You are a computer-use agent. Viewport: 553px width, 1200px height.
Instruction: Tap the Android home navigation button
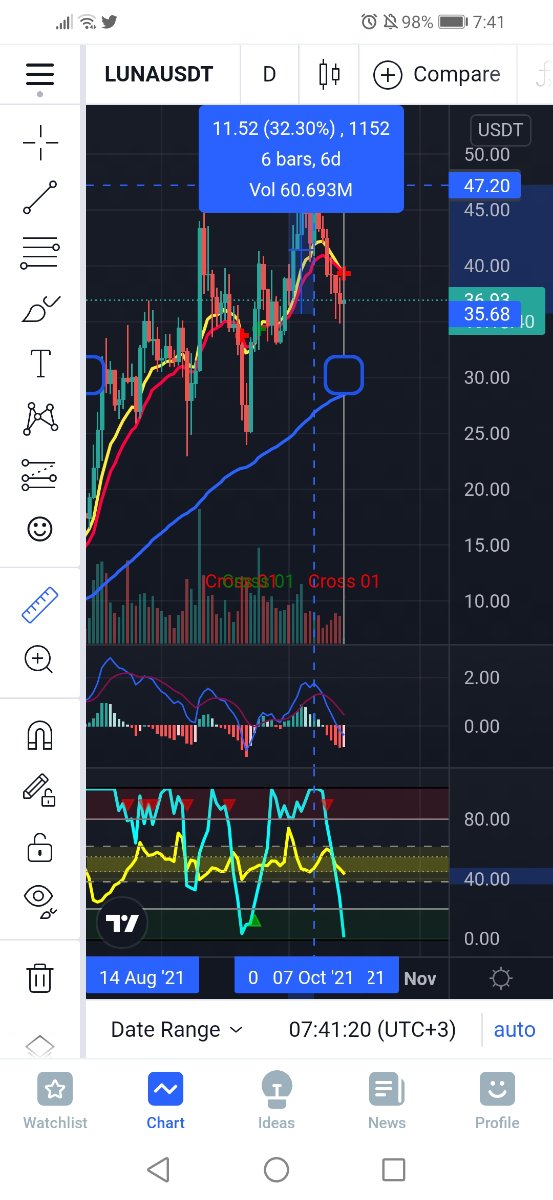point(276,1169)
